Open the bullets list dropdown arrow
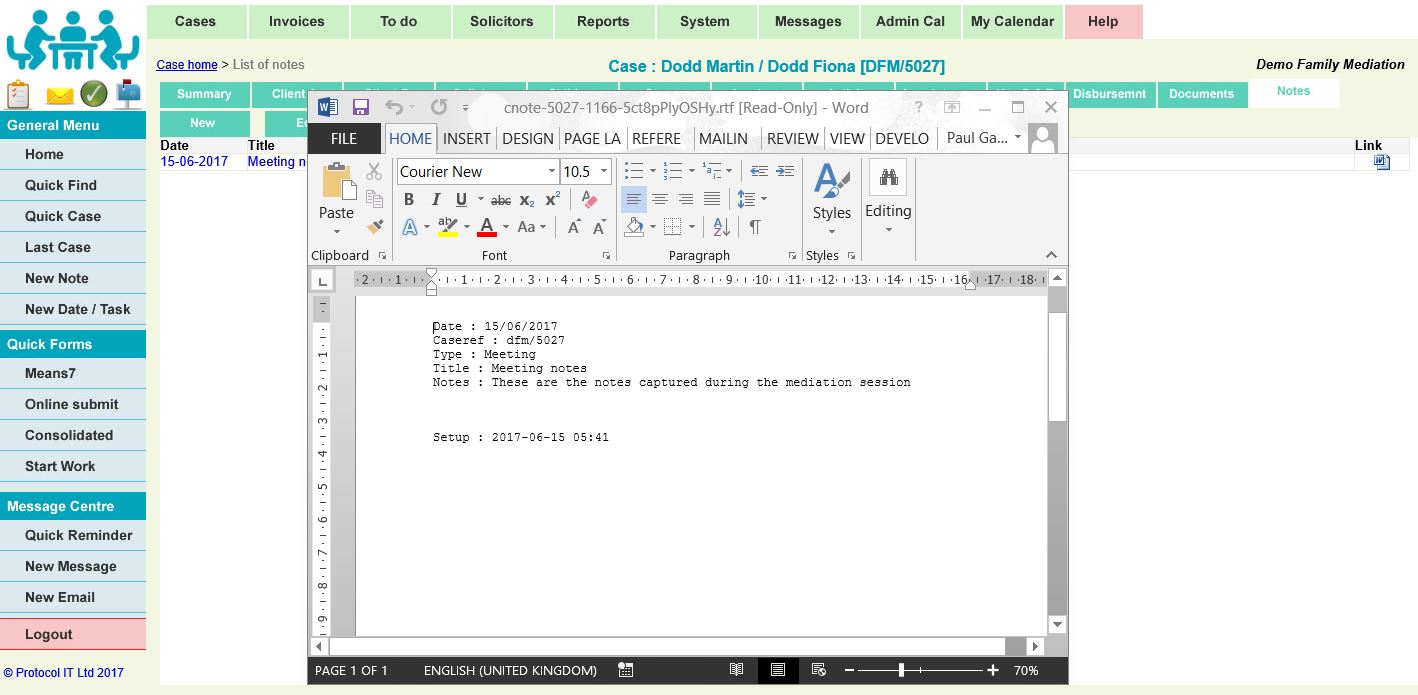Viewport: 1418px width, 695px height. (x=653, y=171)
